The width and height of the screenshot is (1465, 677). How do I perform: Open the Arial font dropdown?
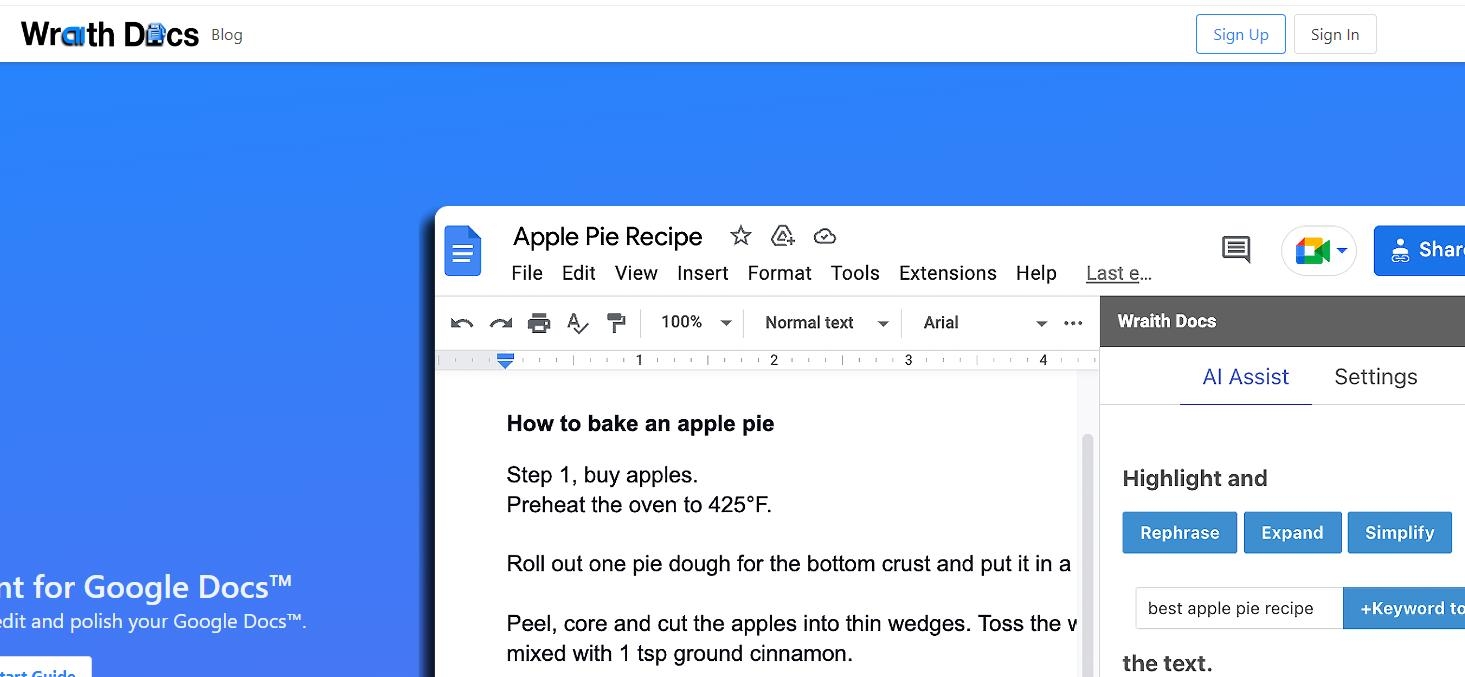(985, 322)
